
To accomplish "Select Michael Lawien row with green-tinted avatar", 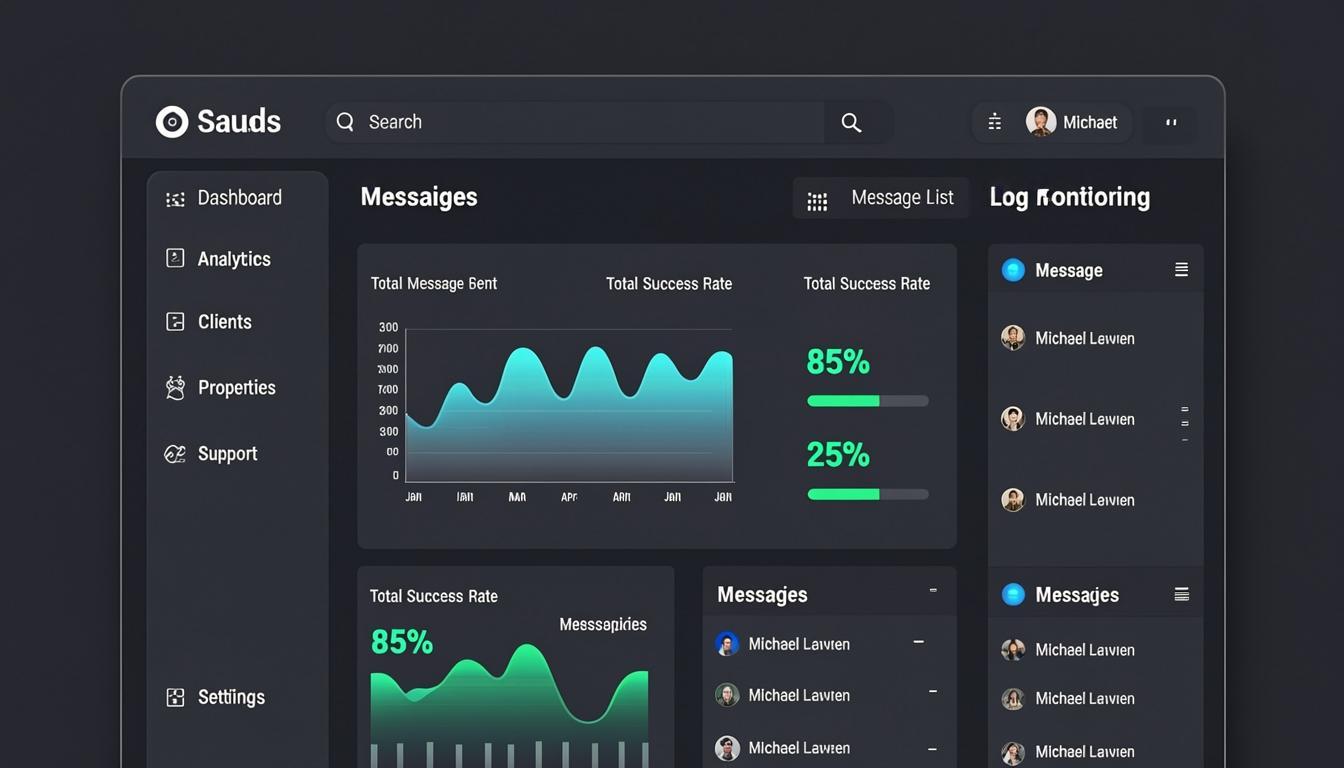I will (829, 695).
